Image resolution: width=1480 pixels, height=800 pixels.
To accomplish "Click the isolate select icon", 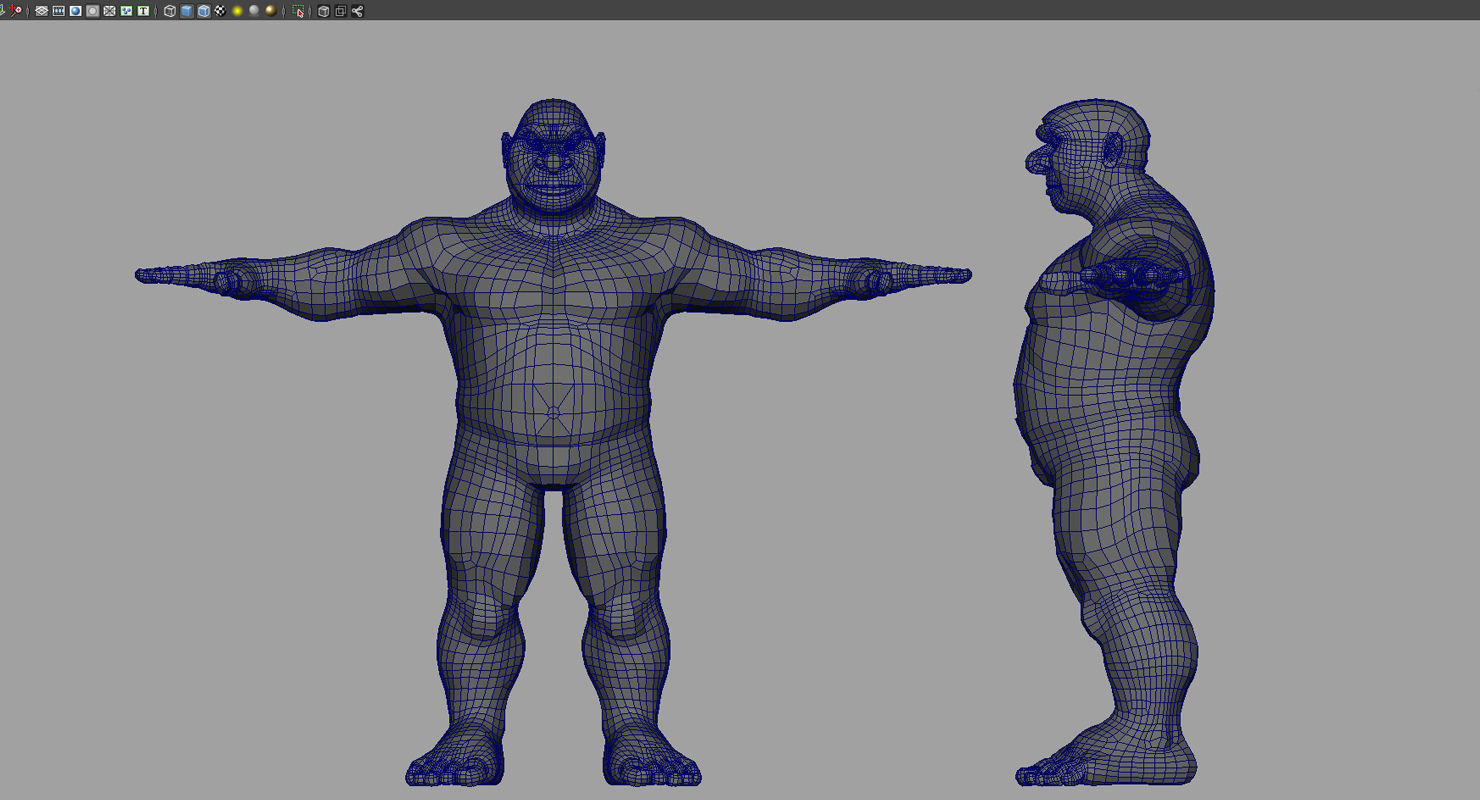I will click(x=298, y=11).
